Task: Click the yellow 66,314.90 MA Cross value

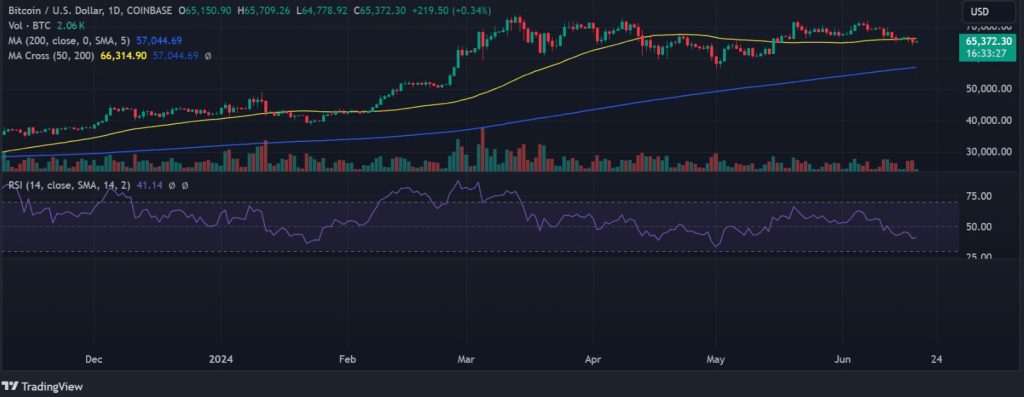Action: point(123,57)
